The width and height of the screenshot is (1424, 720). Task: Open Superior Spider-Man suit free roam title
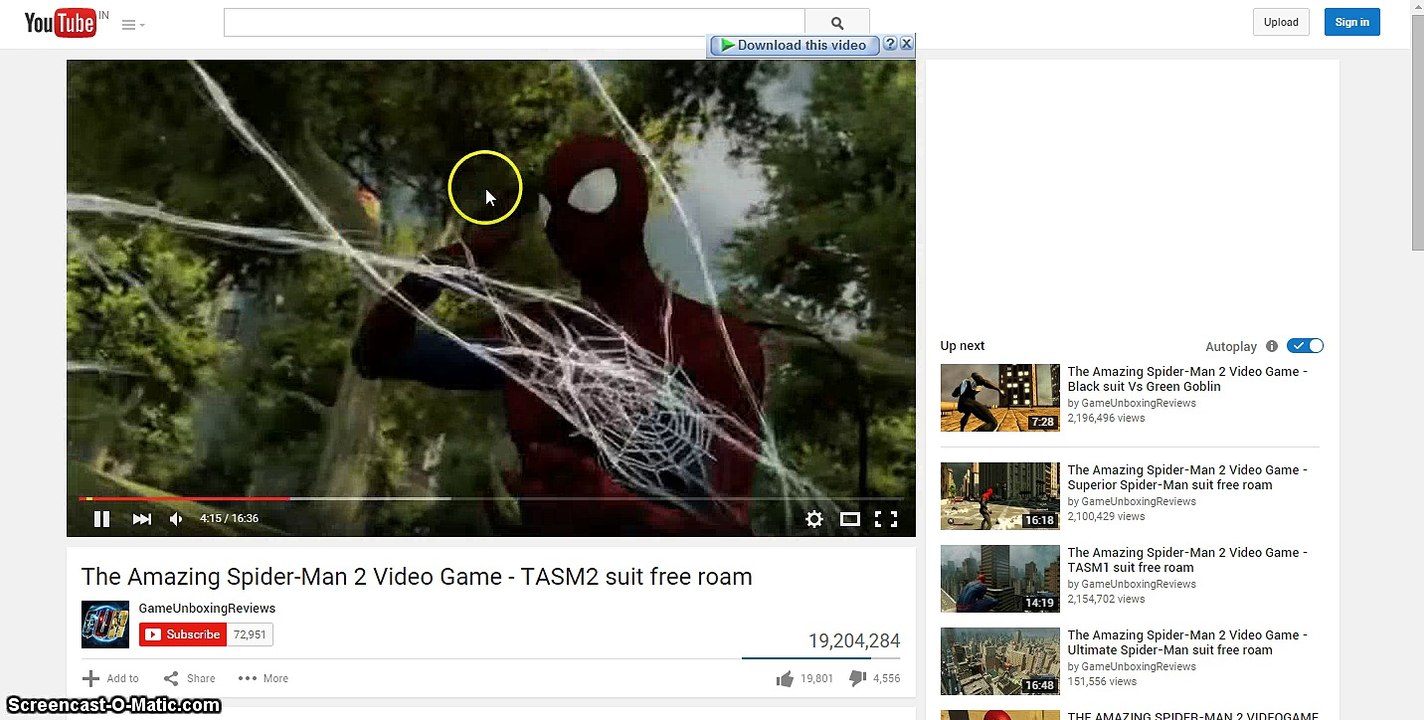point(1187,477)
